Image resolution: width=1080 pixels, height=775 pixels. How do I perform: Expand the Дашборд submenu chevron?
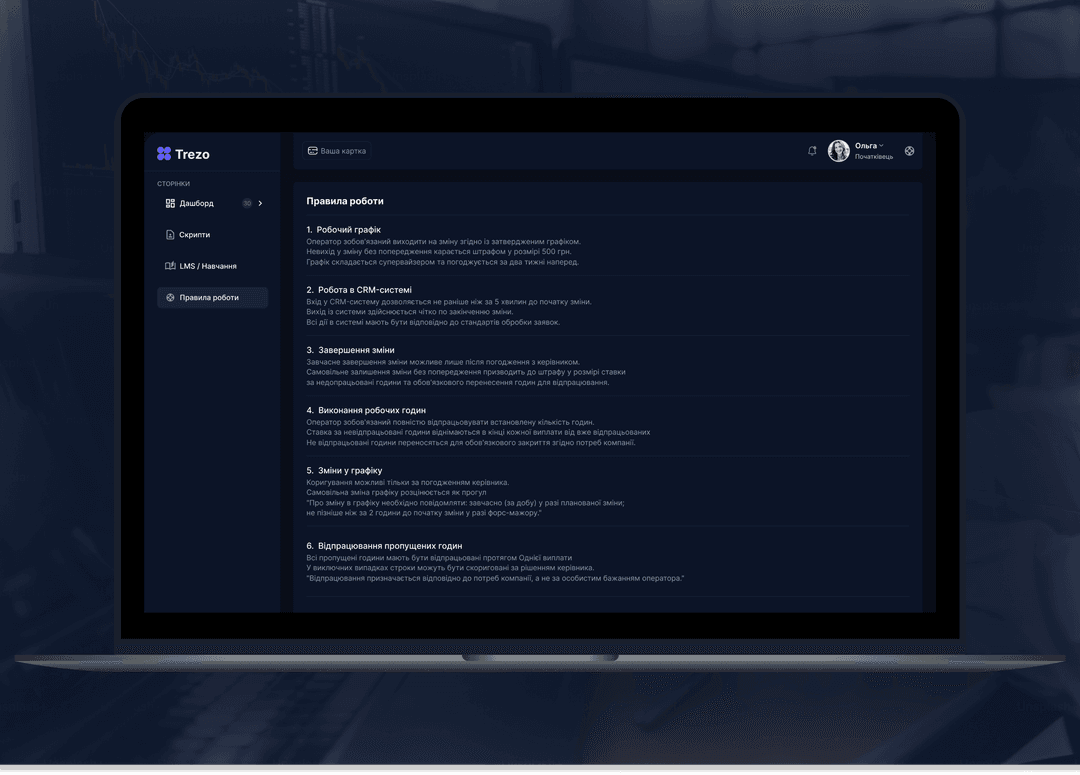click(260, 203)
